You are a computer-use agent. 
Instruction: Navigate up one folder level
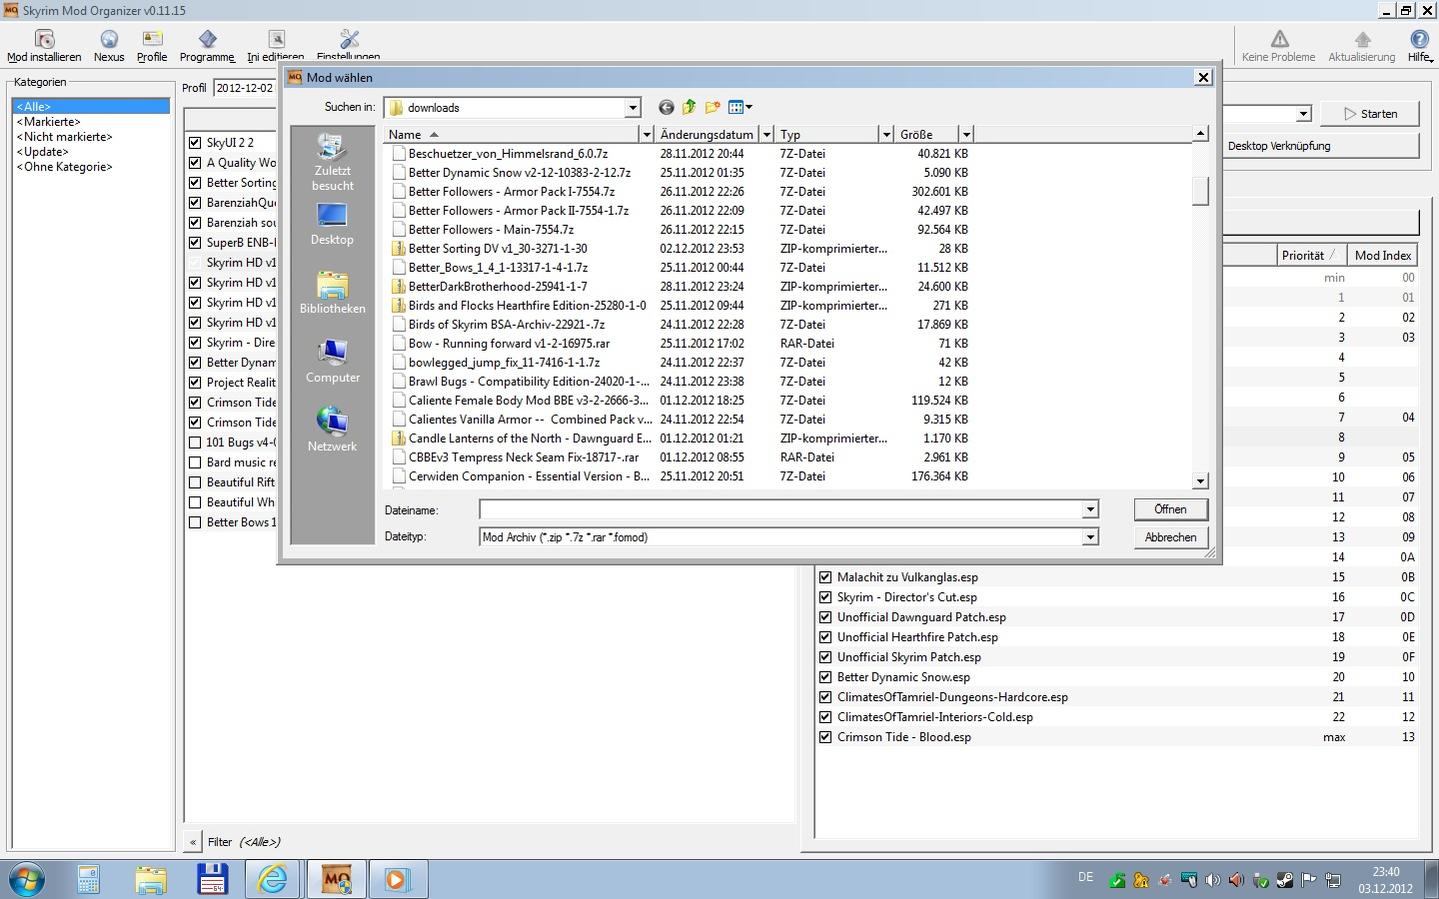pos(689,108)
